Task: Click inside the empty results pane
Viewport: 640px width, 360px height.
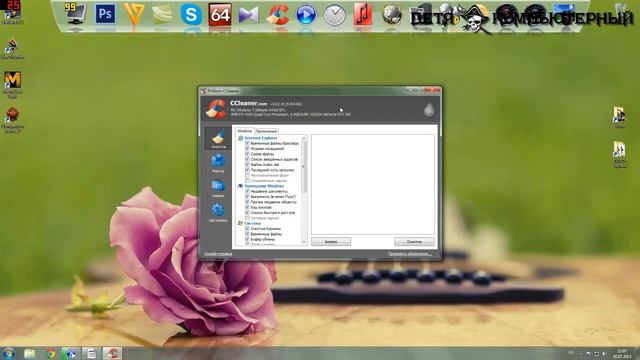Action: pos(373,184)
